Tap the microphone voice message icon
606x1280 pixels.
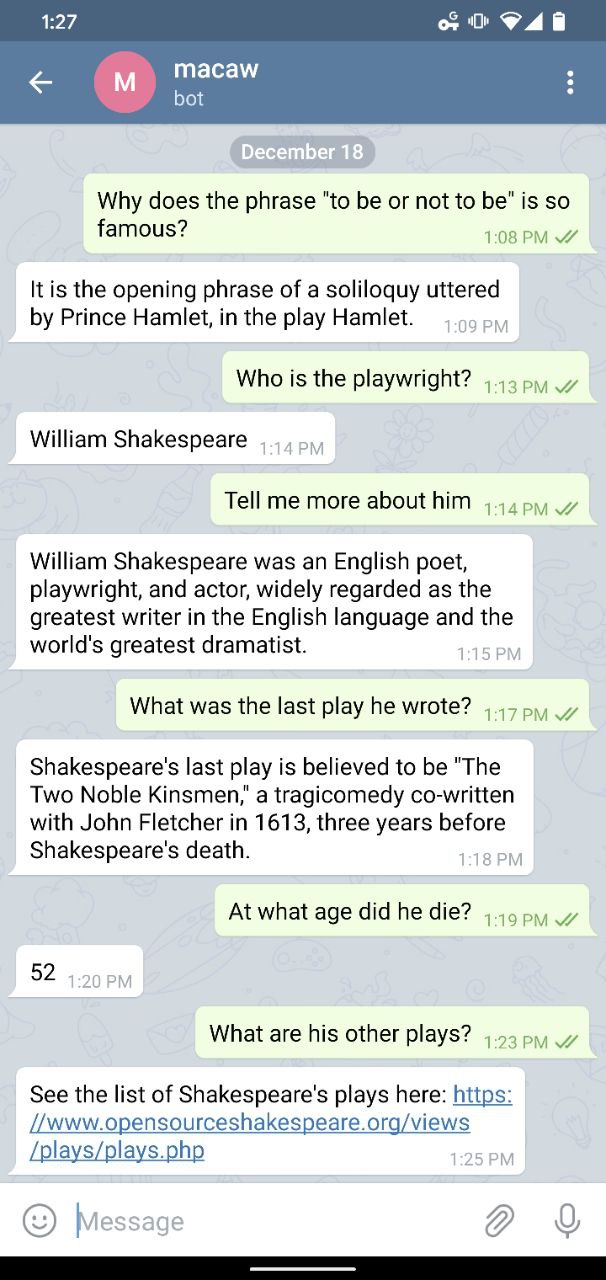567,1220
